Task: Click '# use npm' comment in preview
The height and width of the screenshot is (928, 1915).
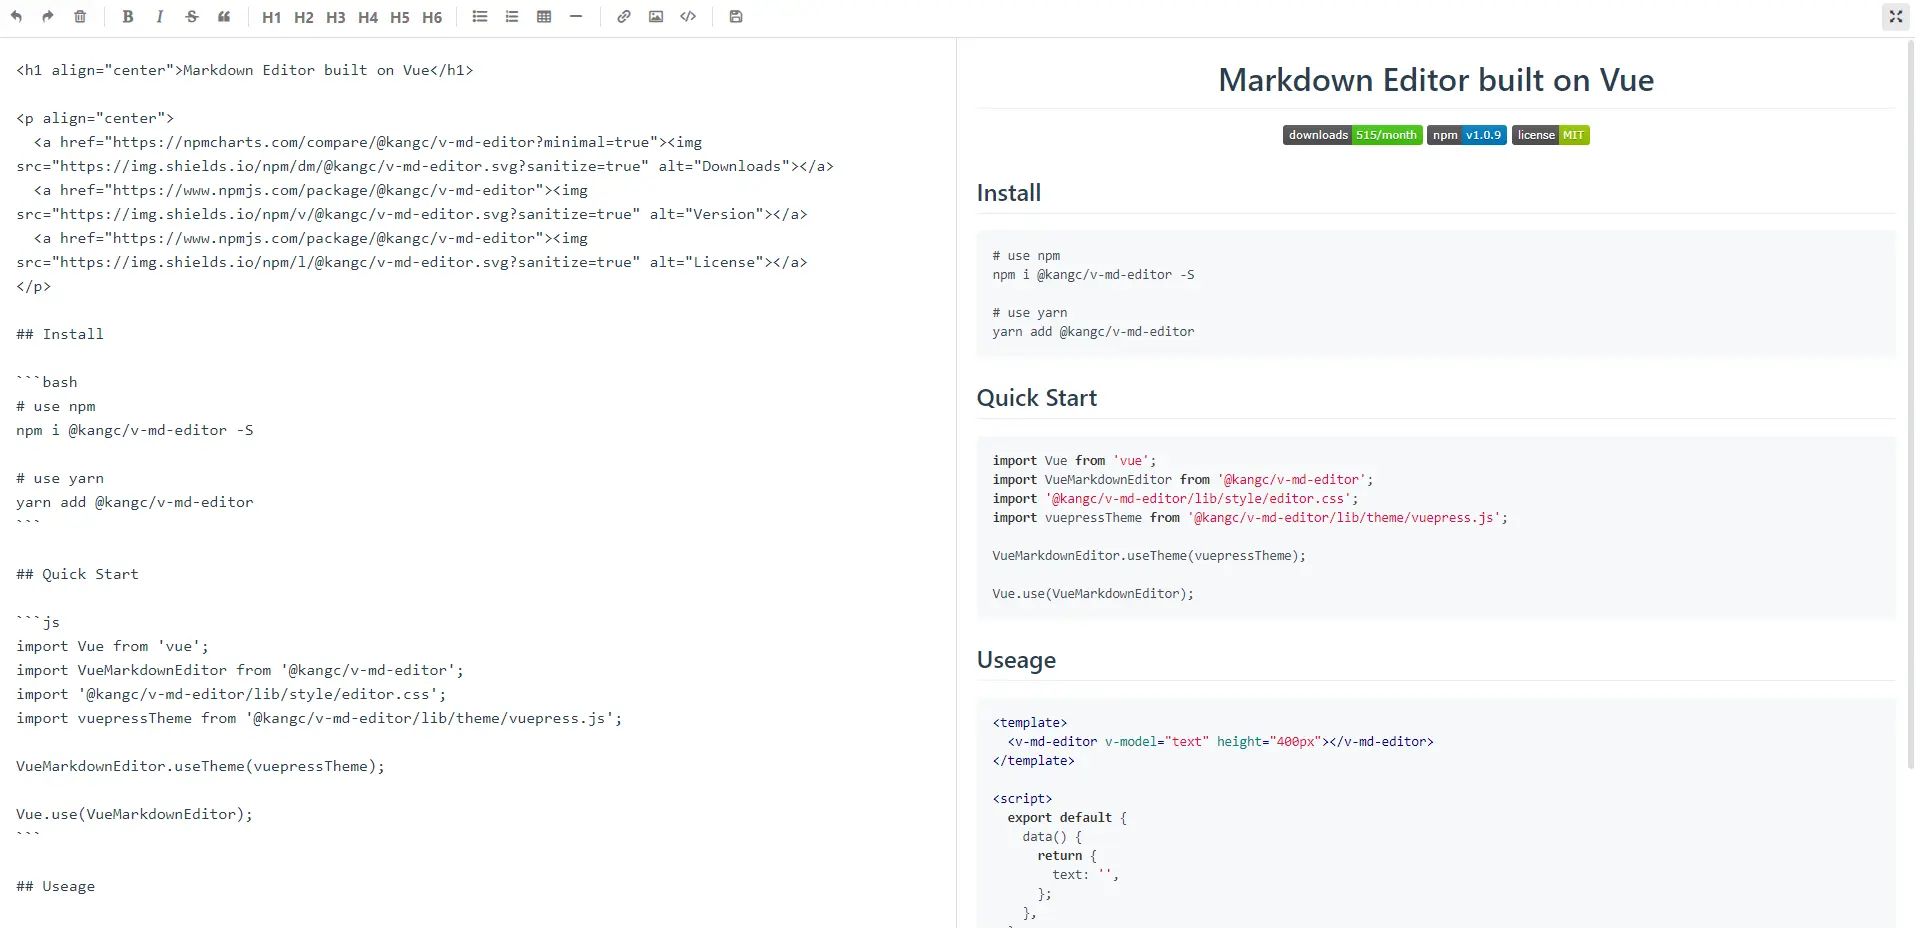Action: click(1026, 256)
